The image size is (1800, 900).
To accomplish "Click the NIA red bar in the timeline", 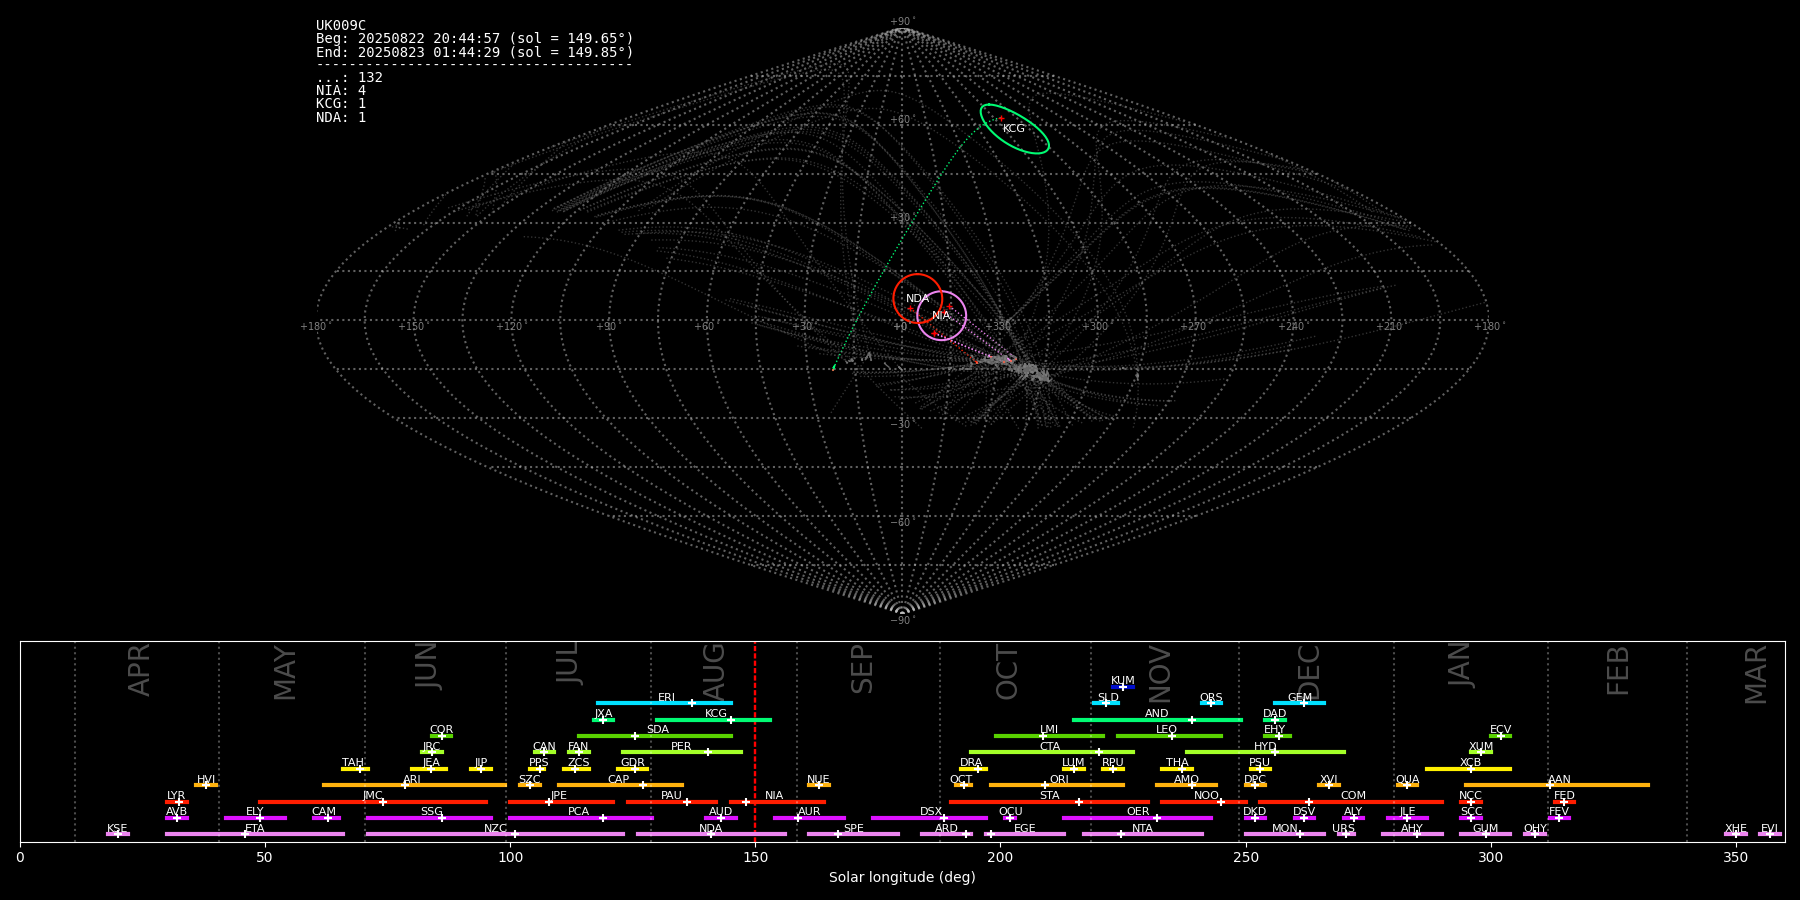I will 777,802.
